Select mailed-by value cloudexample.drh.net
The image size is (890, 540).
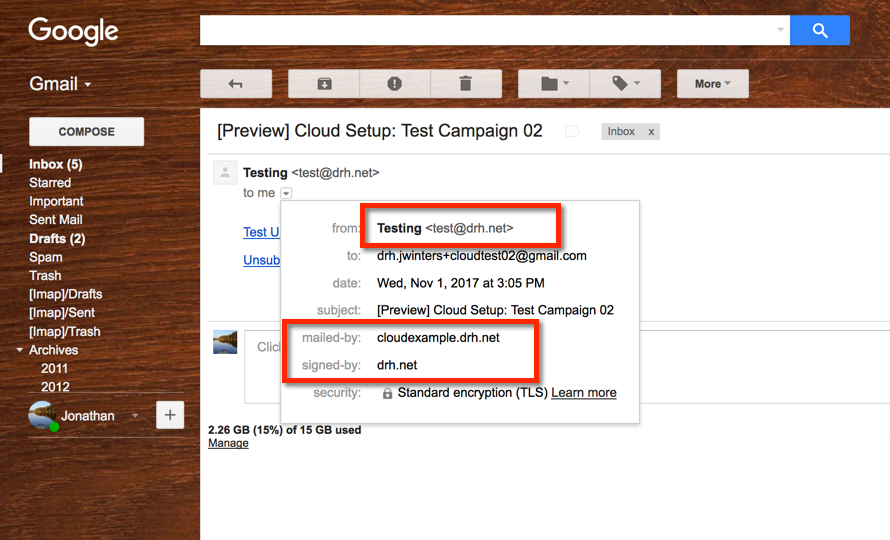(x=438, y=338)
